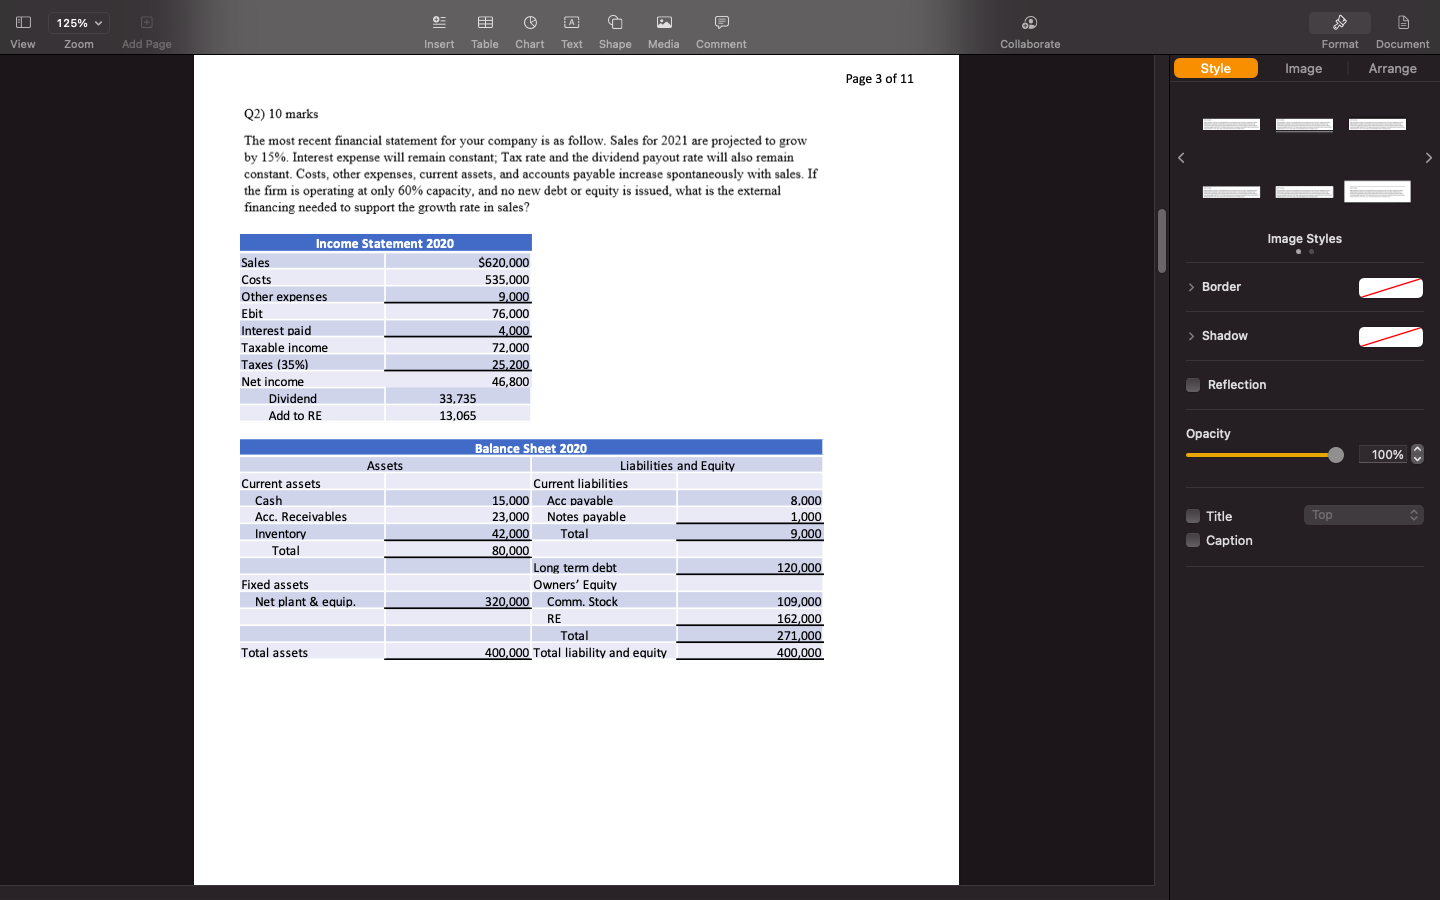This screenshot has height=900, width=1440.
Task: Click the Border style swatch
Action: click(x=1391, y=288)
